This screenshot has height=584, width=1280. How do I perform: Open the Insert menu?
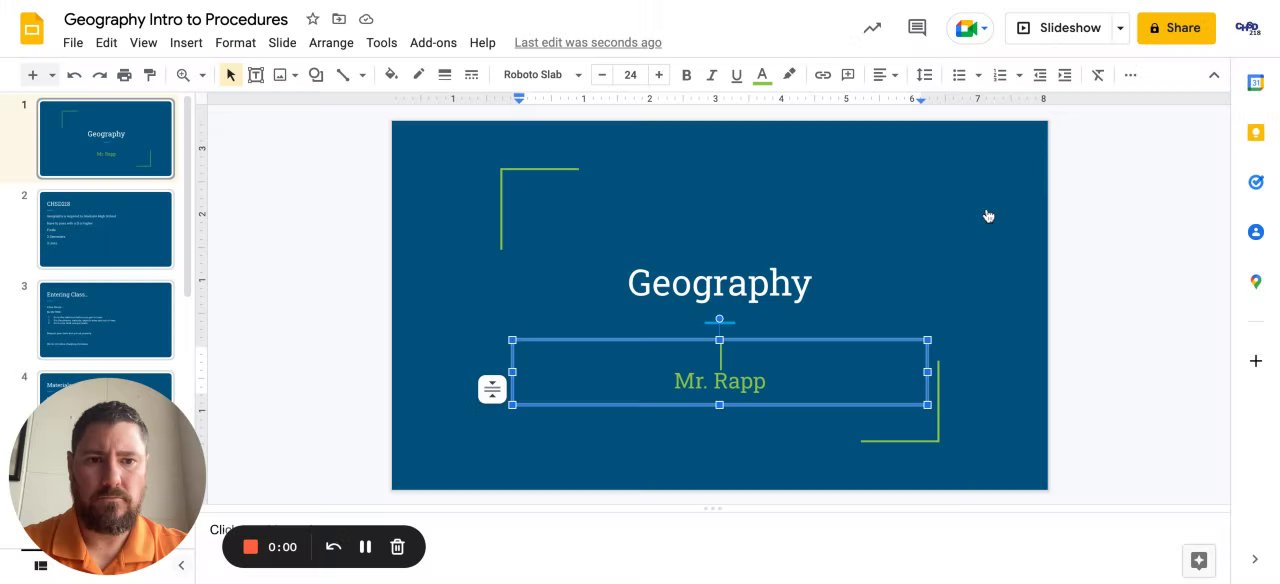click(186, 43)
